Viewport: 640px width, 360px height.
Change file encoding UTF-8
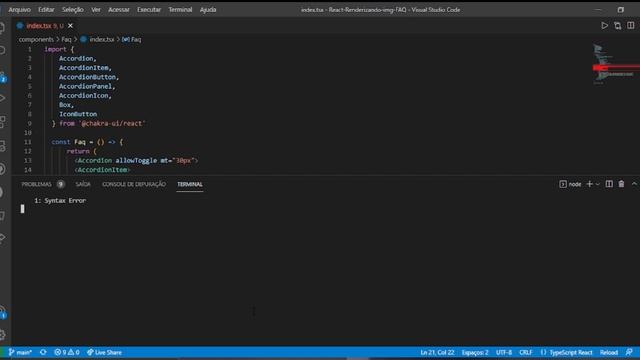click(x=504, y=352)
